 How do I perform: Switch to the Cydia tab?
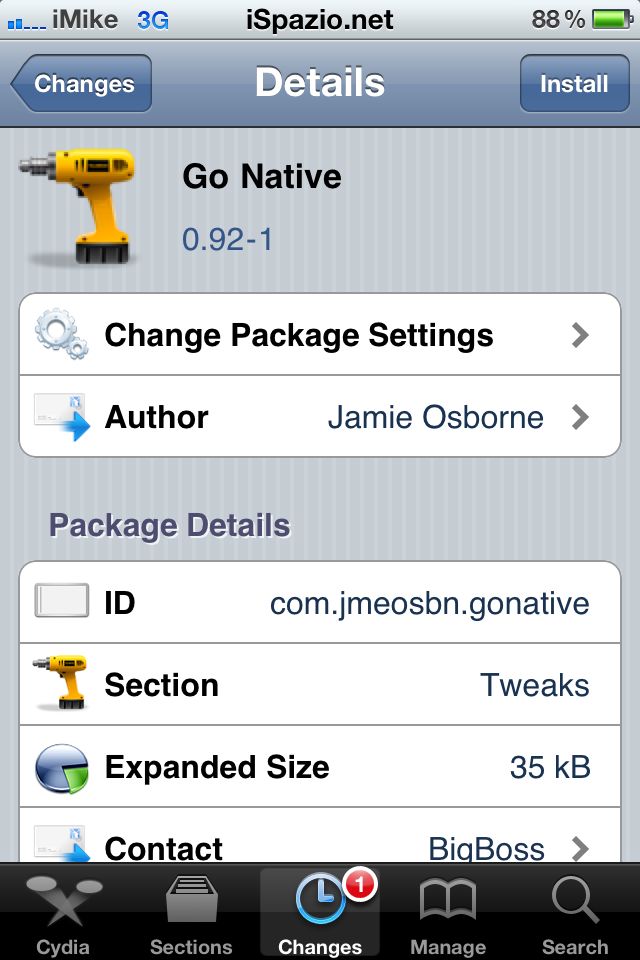[x=63, y=912]
